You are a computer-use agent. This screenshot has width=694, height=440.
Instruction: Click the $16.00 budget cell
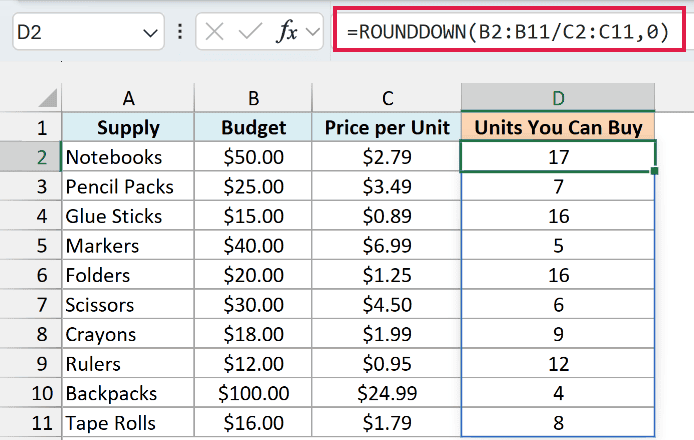point(253,423)
